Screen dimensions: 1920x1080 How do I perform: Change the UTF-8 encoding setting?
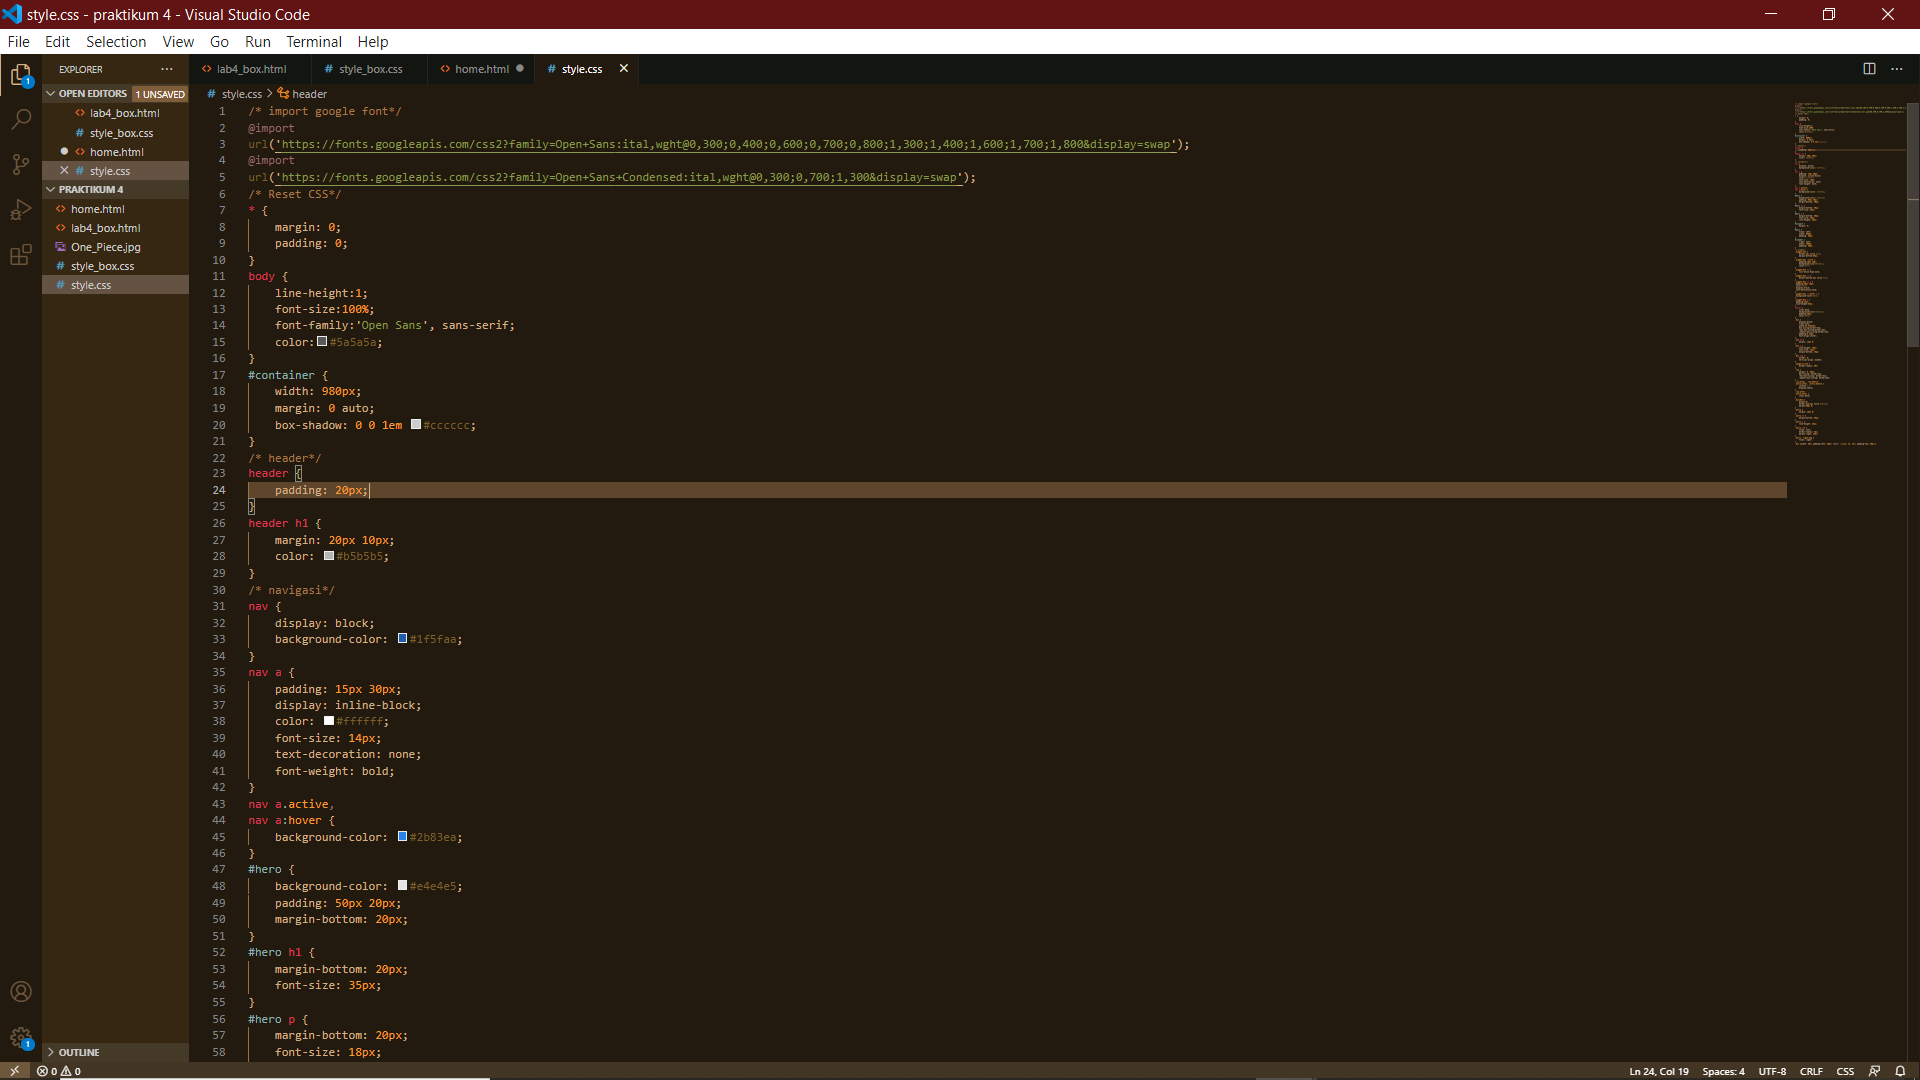tap(1772, 1071)
